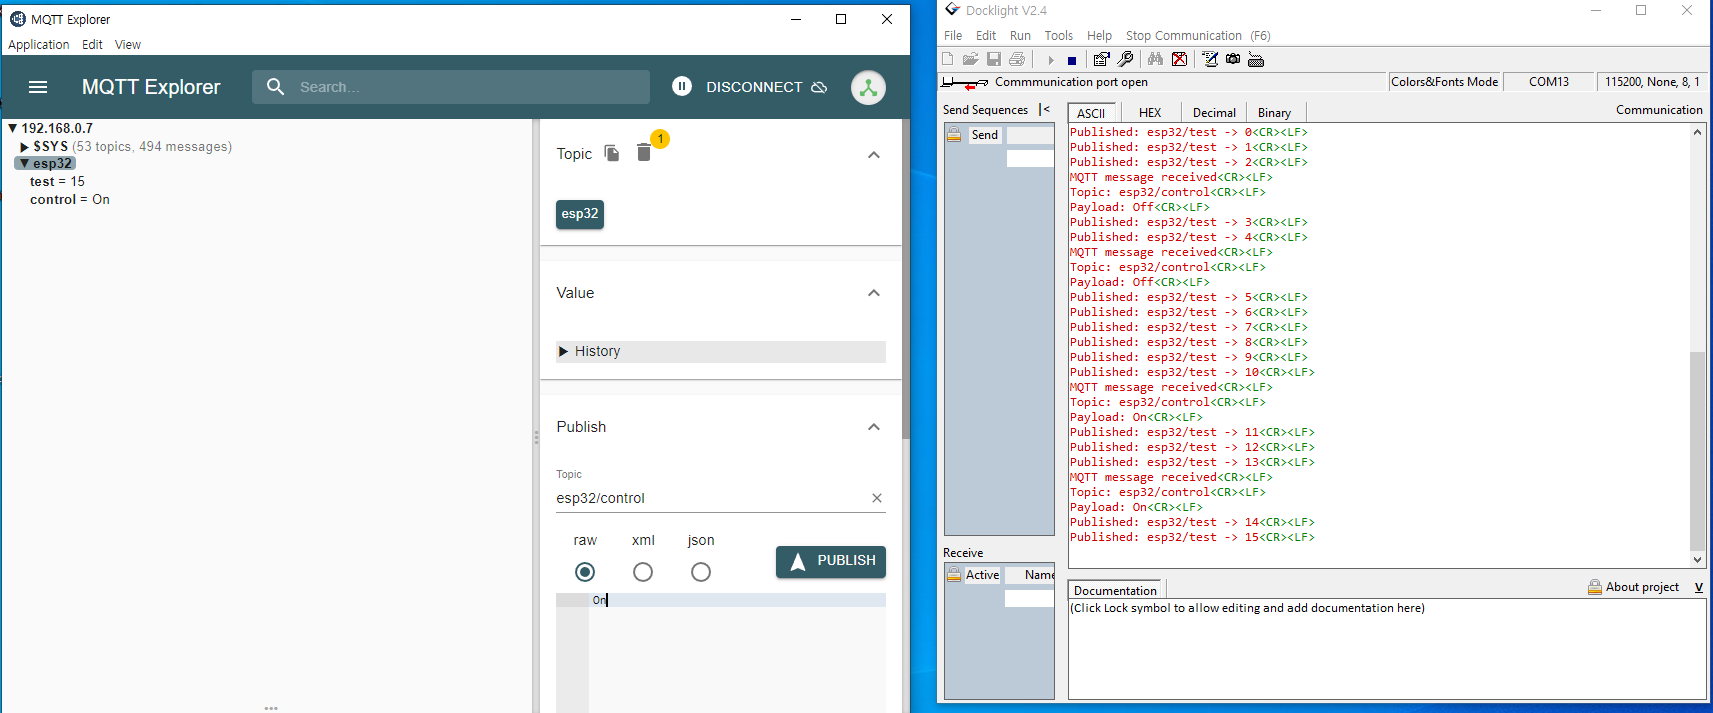Image resolution: width=1713 pixels, height=713 pixels.
Task: Click the Send column header button
Action: click(985, 135)
